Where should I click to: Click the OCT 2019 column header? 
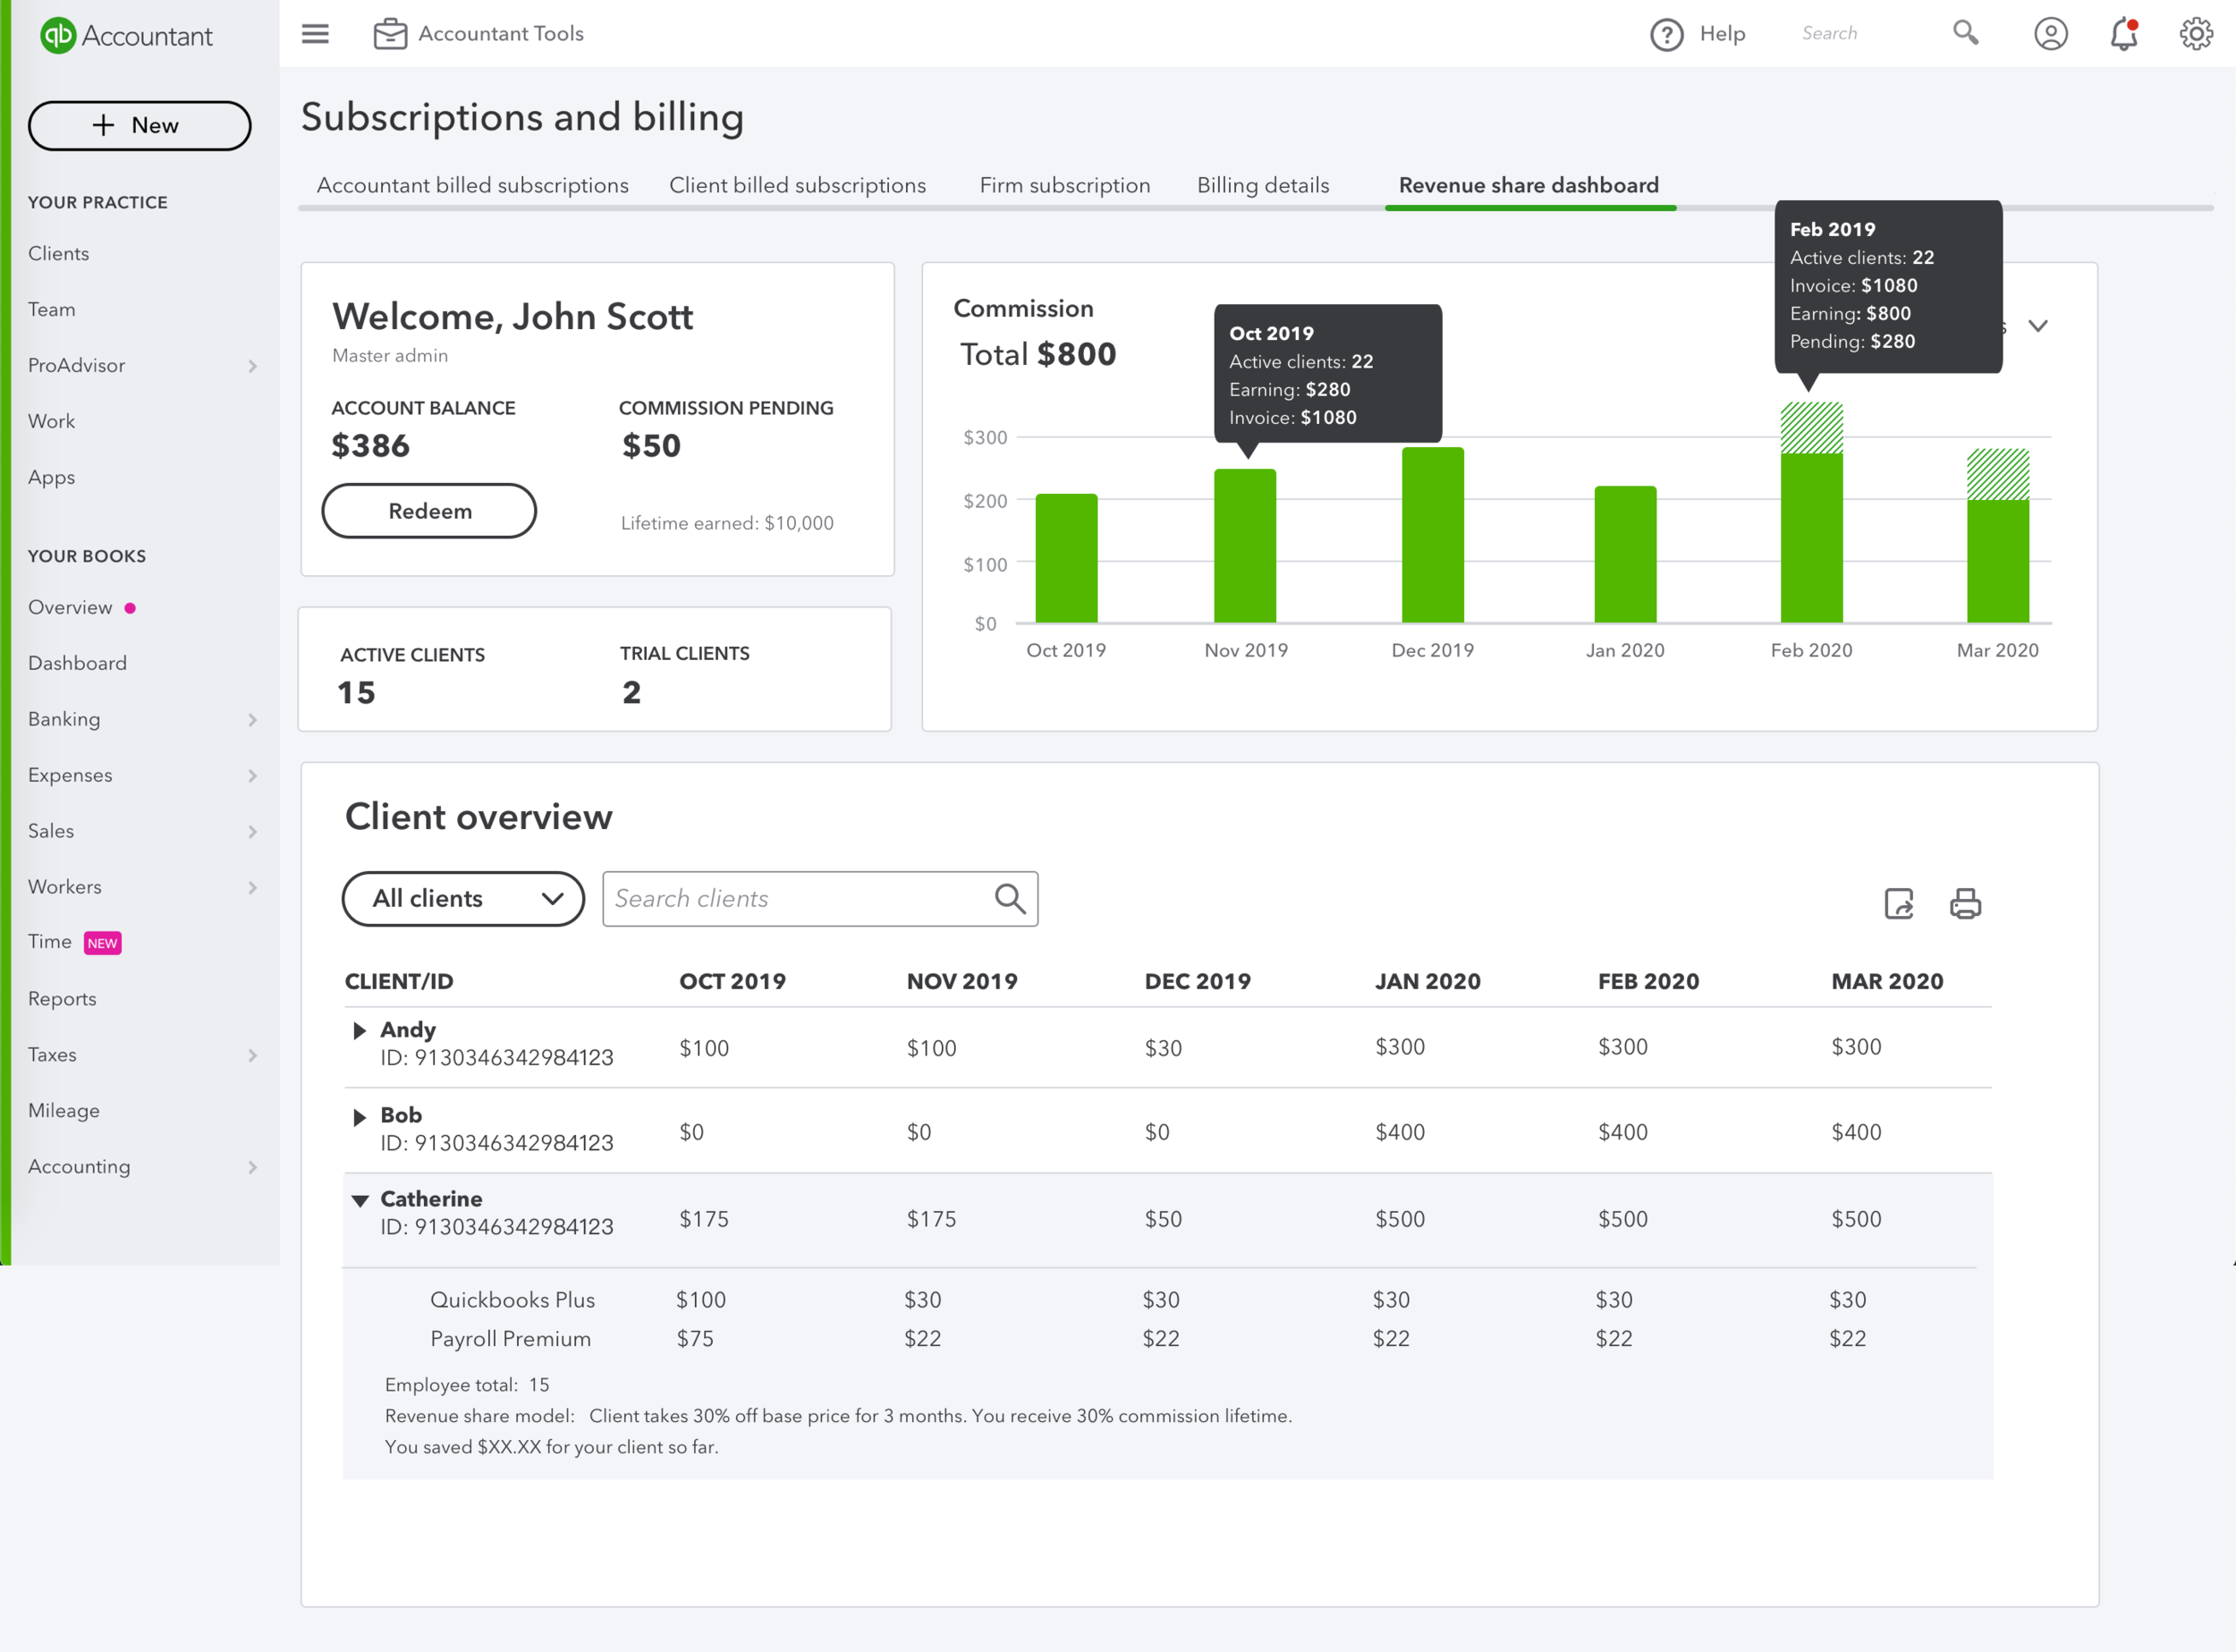(732, 981)
